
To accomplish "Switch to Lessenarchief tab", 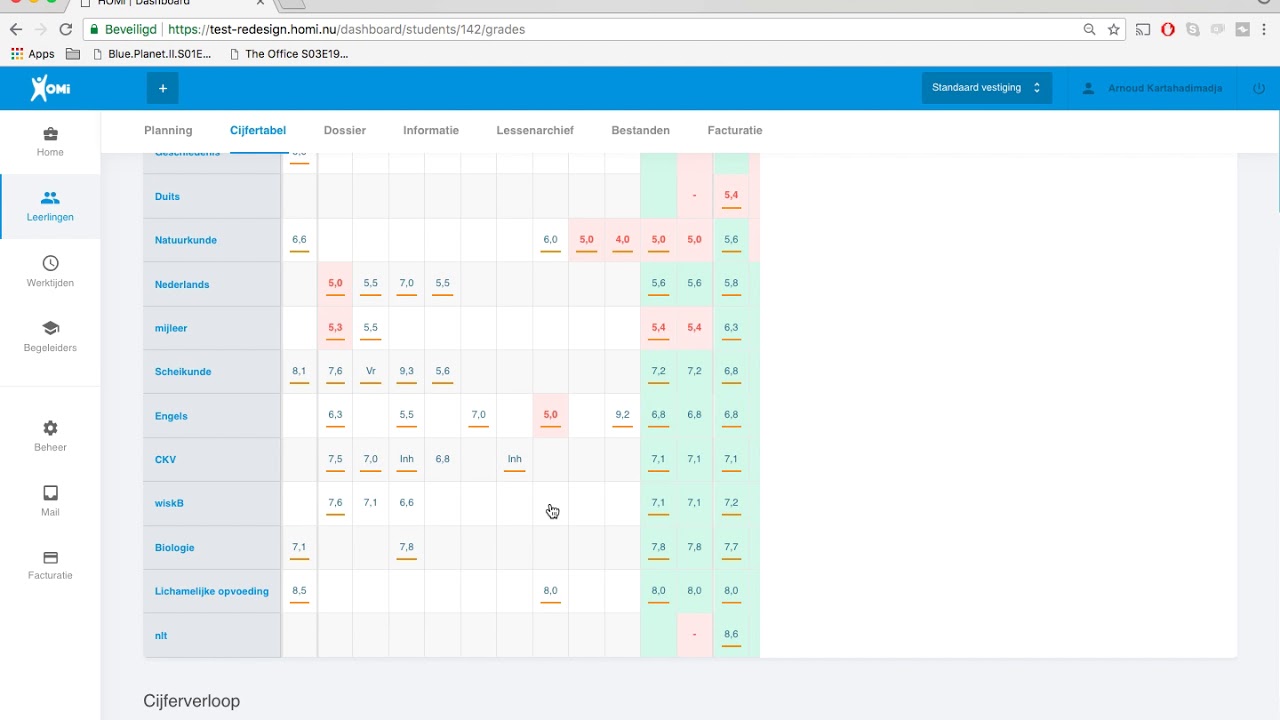I will [535, 130].
